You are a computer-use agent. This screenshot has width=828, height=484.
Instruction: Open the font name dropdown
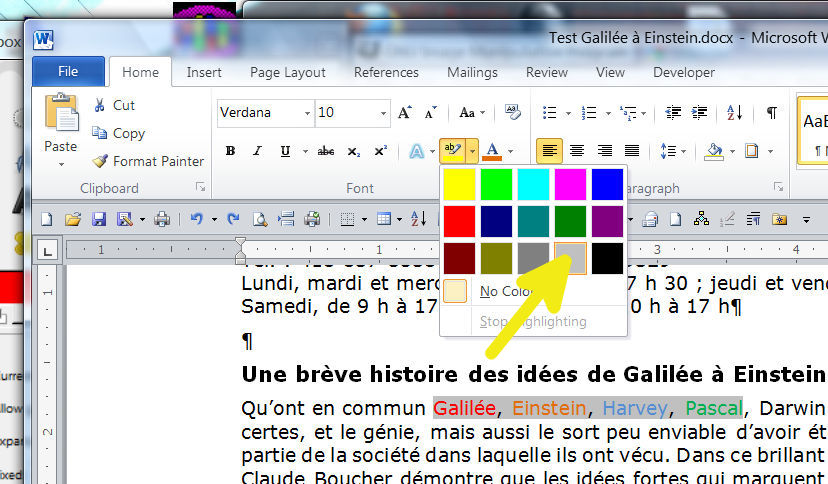tap(307, 113)
